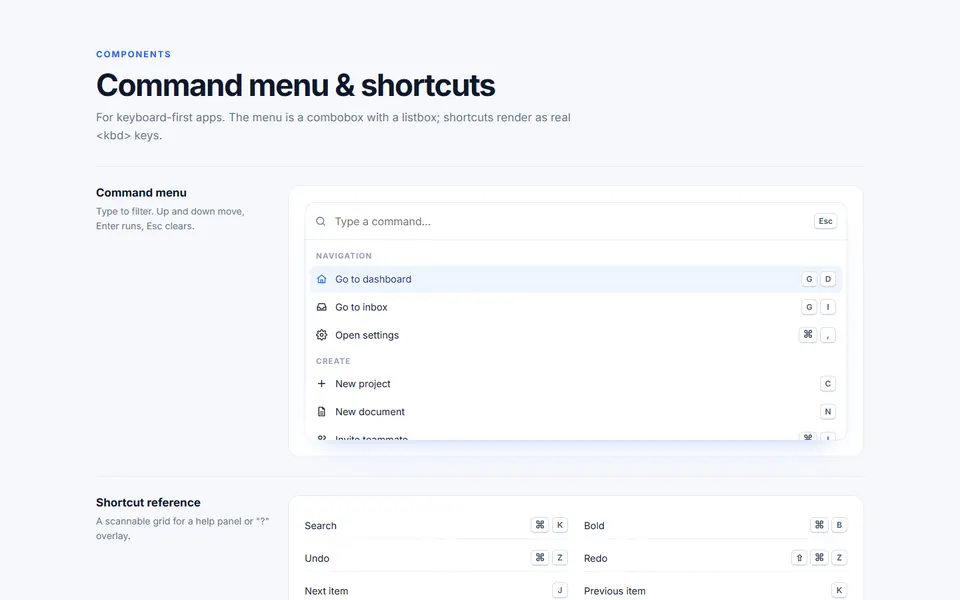The height and width of the screenshot is (600, 960).
Task: Click the command key in Search row
Action: (x=539, y=525)
